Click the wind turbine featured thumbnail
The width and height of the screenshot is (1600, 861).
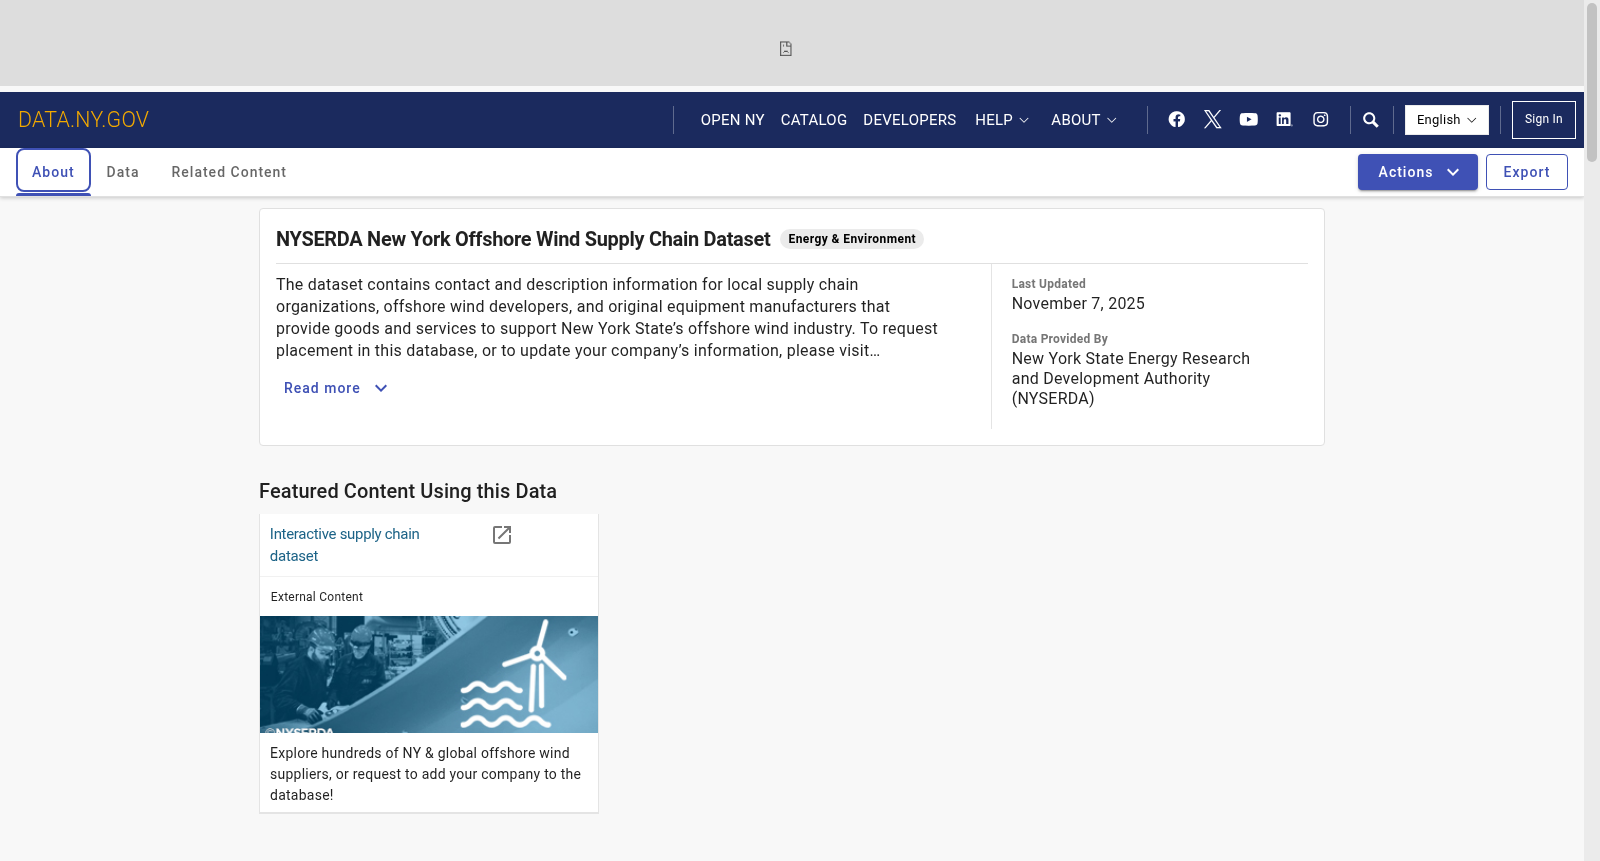point(429,674)
